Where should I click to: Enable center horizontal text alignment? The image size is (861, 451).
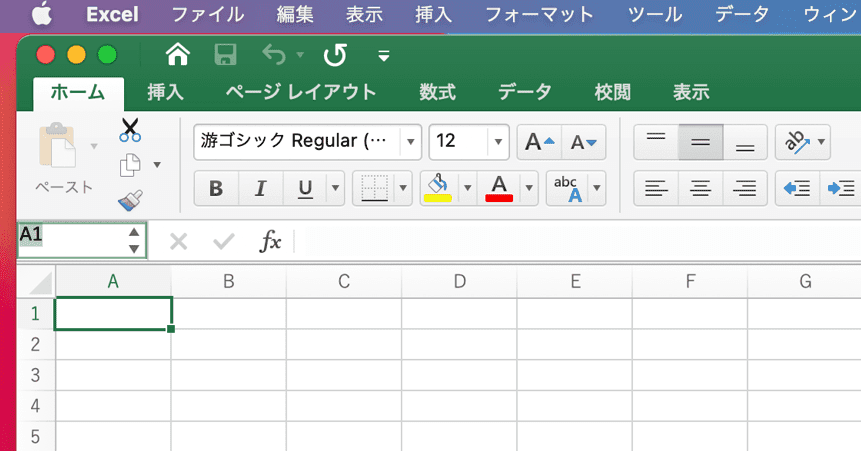pyautogui.click(x=701, y=187)
